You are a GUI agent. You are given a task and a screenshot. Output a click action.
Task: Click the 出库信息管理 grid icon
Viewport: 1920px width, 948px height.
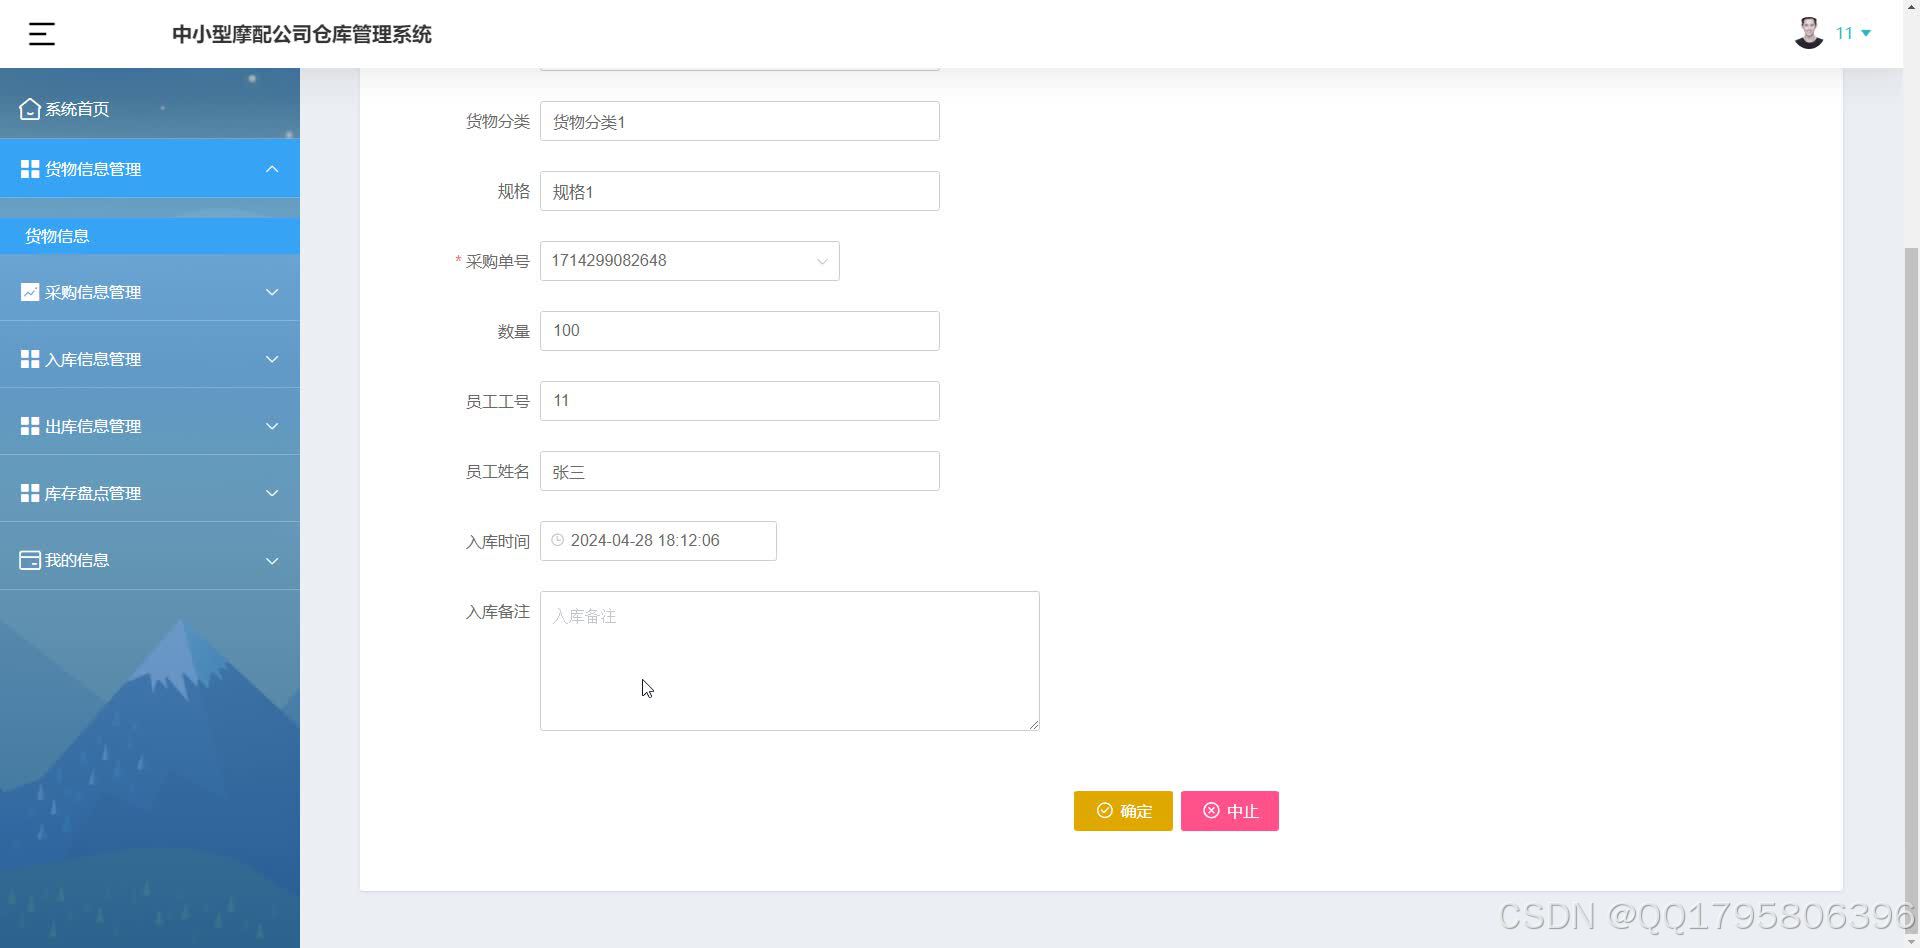[x=30, y=426]
